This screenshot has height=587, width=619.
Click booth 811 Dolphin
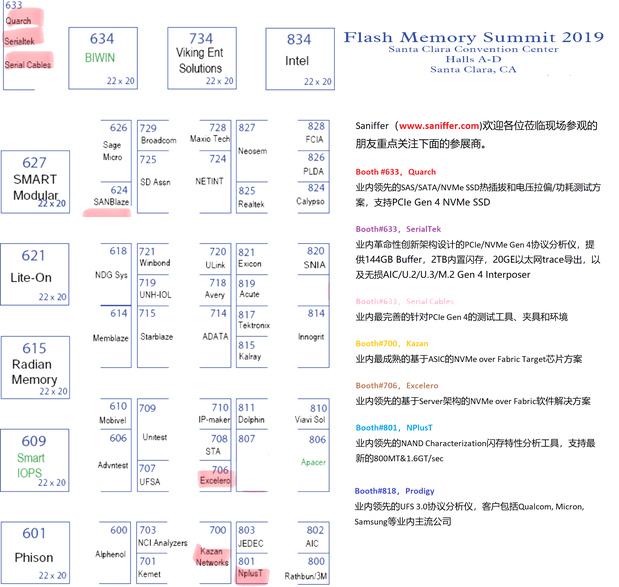pos(252,414)
